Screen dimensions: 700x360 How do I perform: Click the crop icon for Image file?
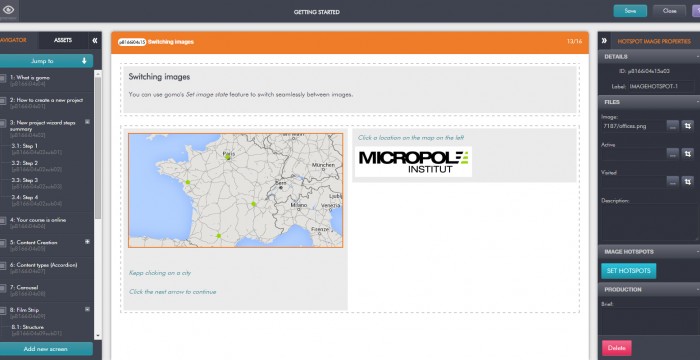pos(688,126)
